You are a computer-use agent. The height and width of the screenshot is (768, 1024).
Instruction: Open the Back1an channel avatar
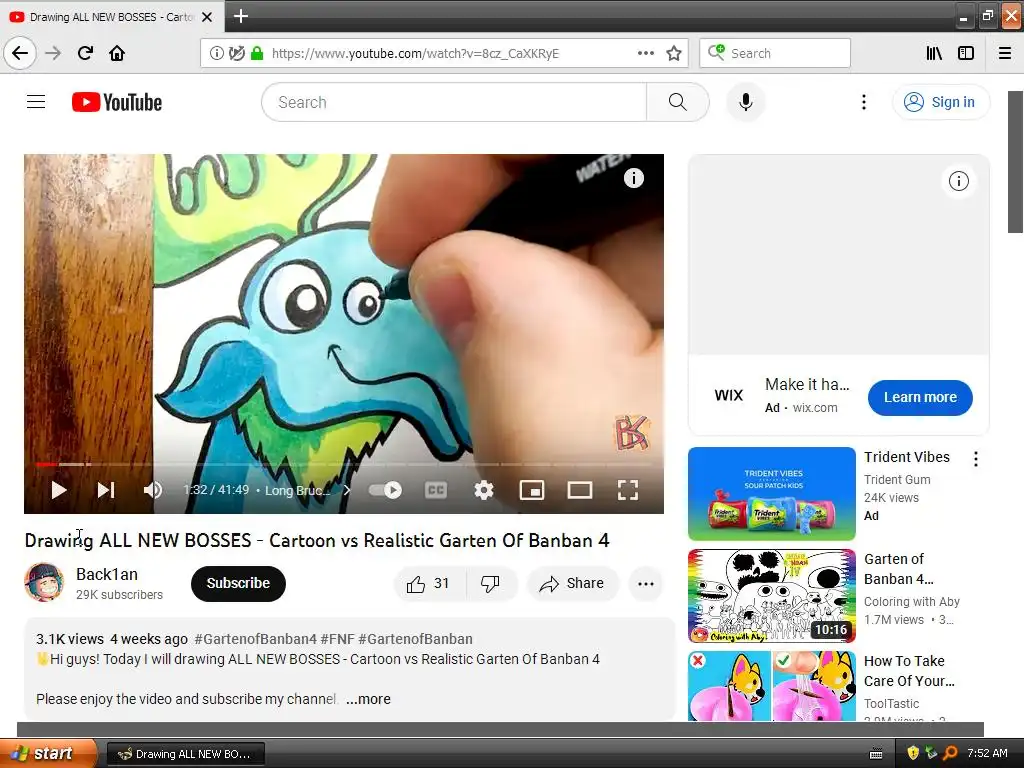tap(44, 582)
